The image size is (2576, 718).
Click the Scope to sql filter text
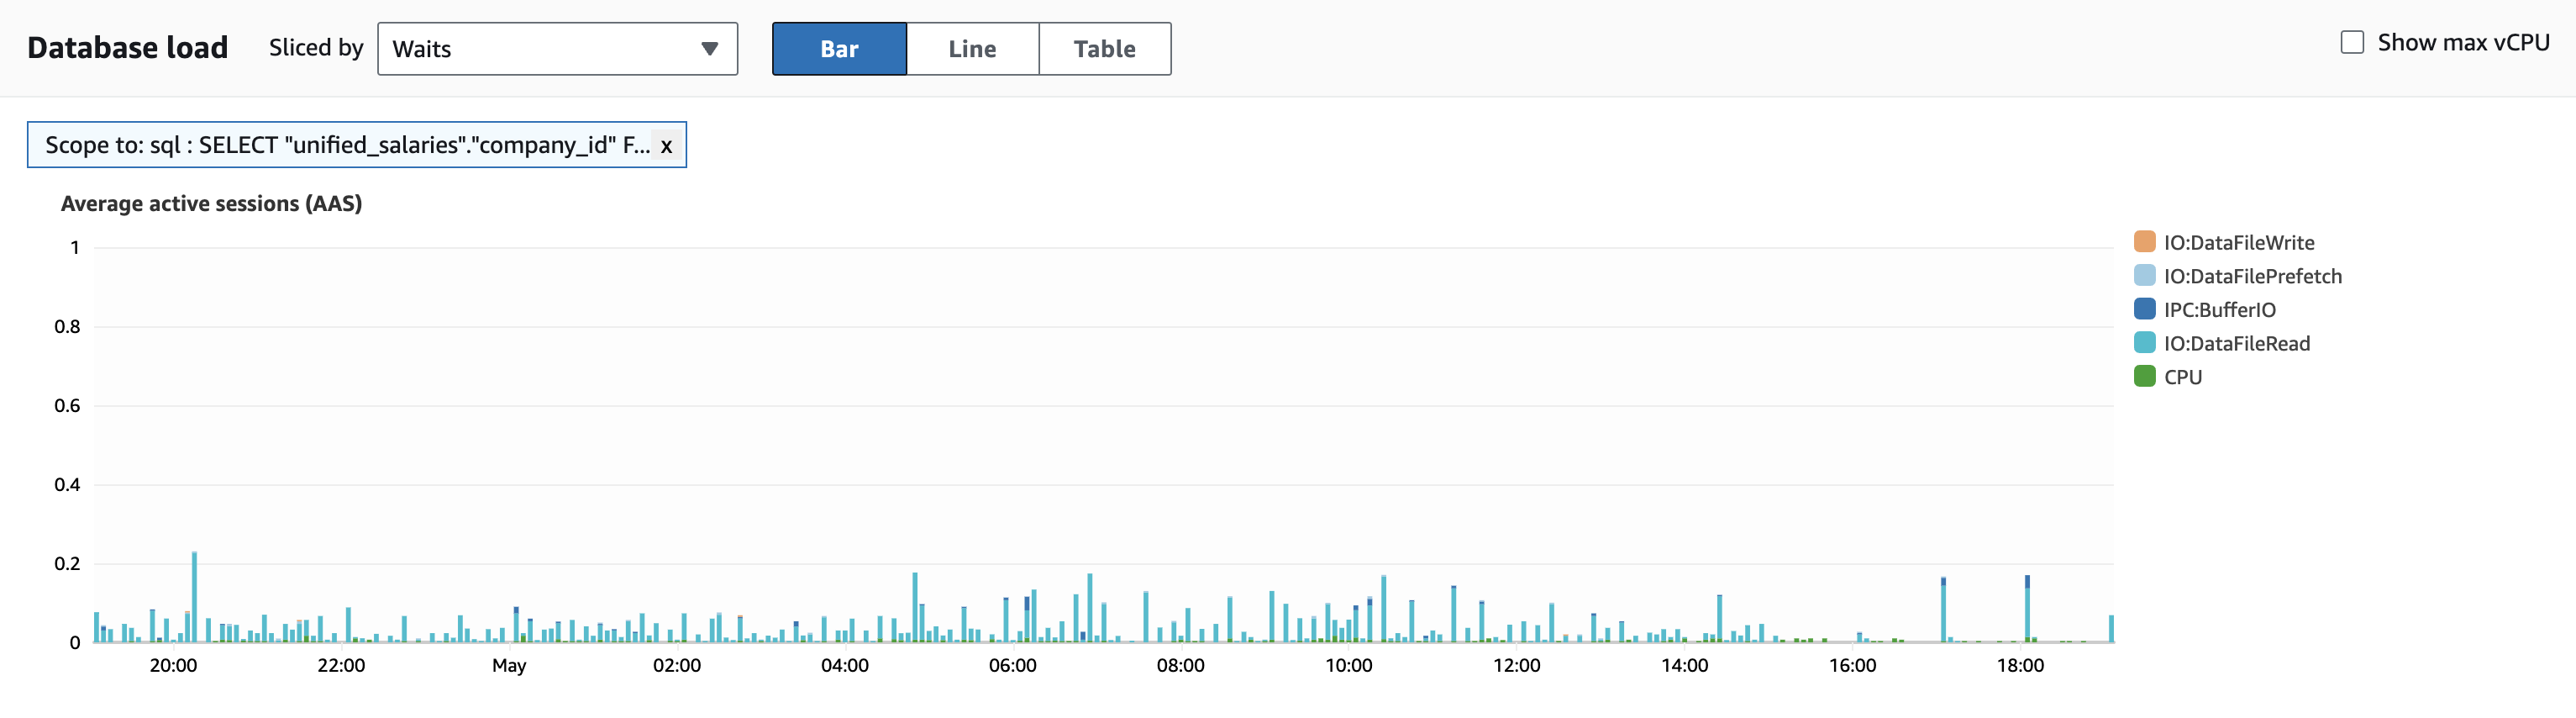coord(346,146)
